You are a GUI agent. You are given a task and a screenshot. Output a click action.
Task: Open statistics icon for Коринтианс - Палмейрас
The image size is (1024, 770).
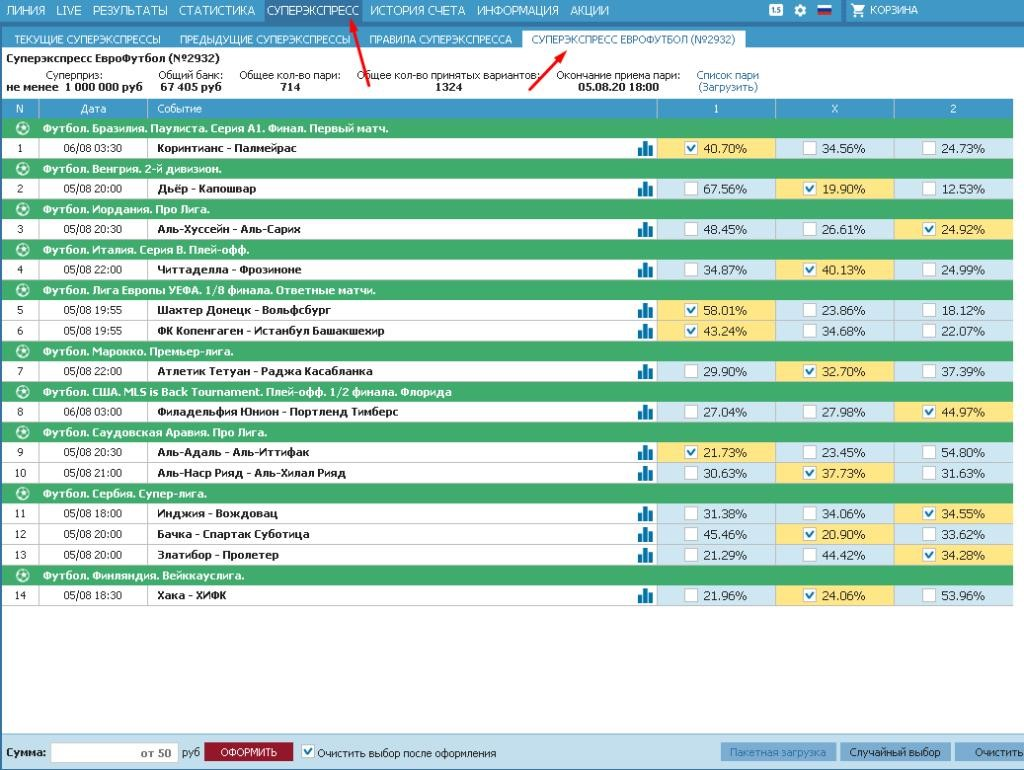645,149
